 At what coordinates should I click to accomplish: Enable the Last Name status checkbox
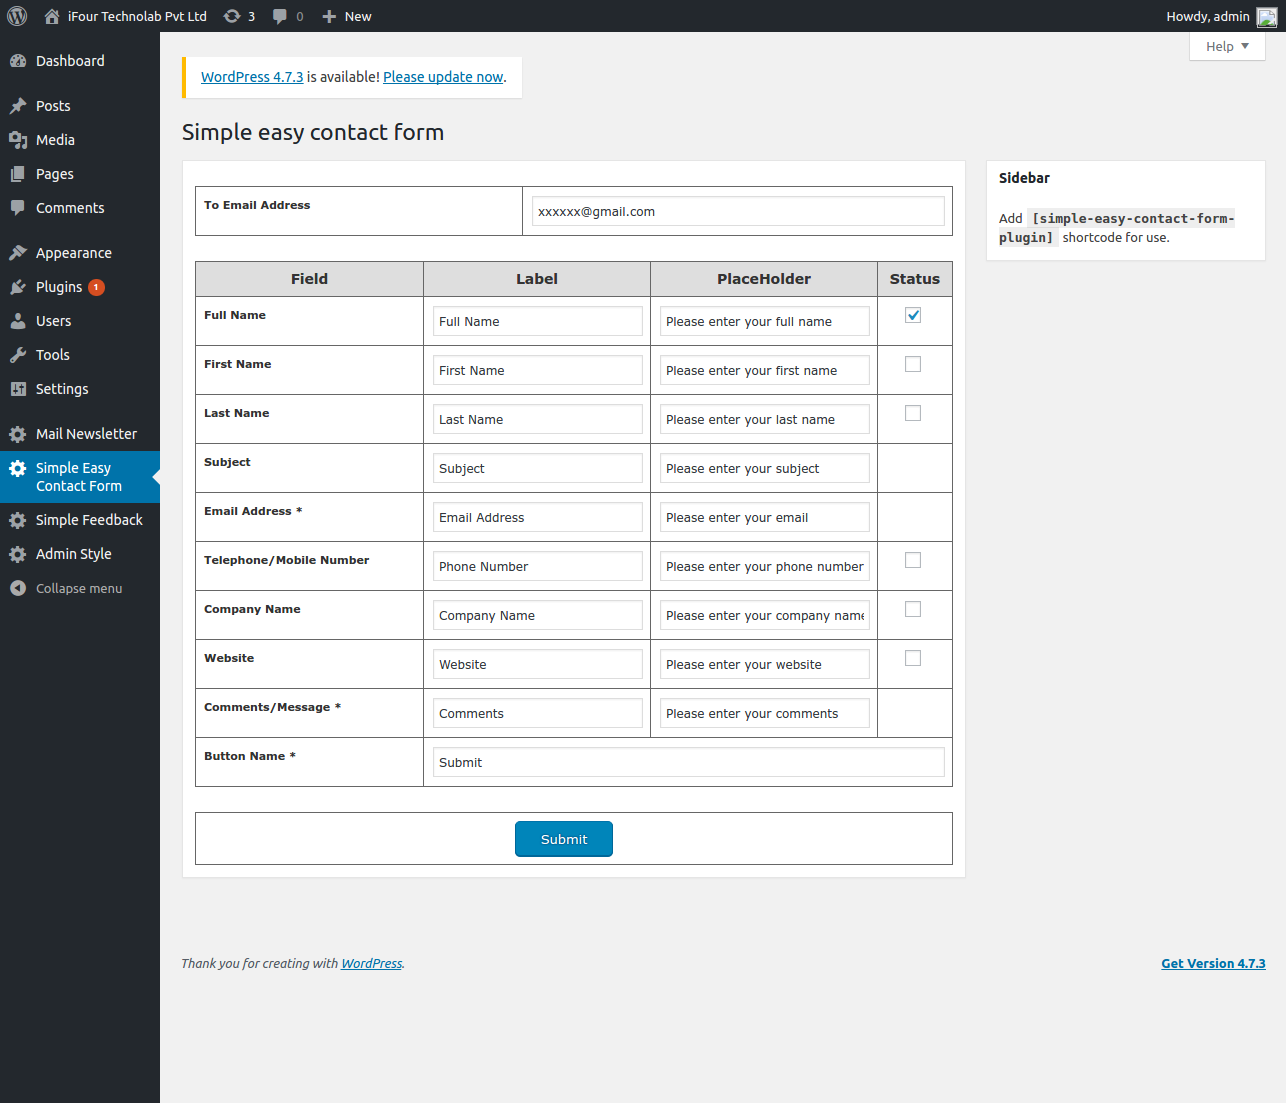[x=913, y=413]
